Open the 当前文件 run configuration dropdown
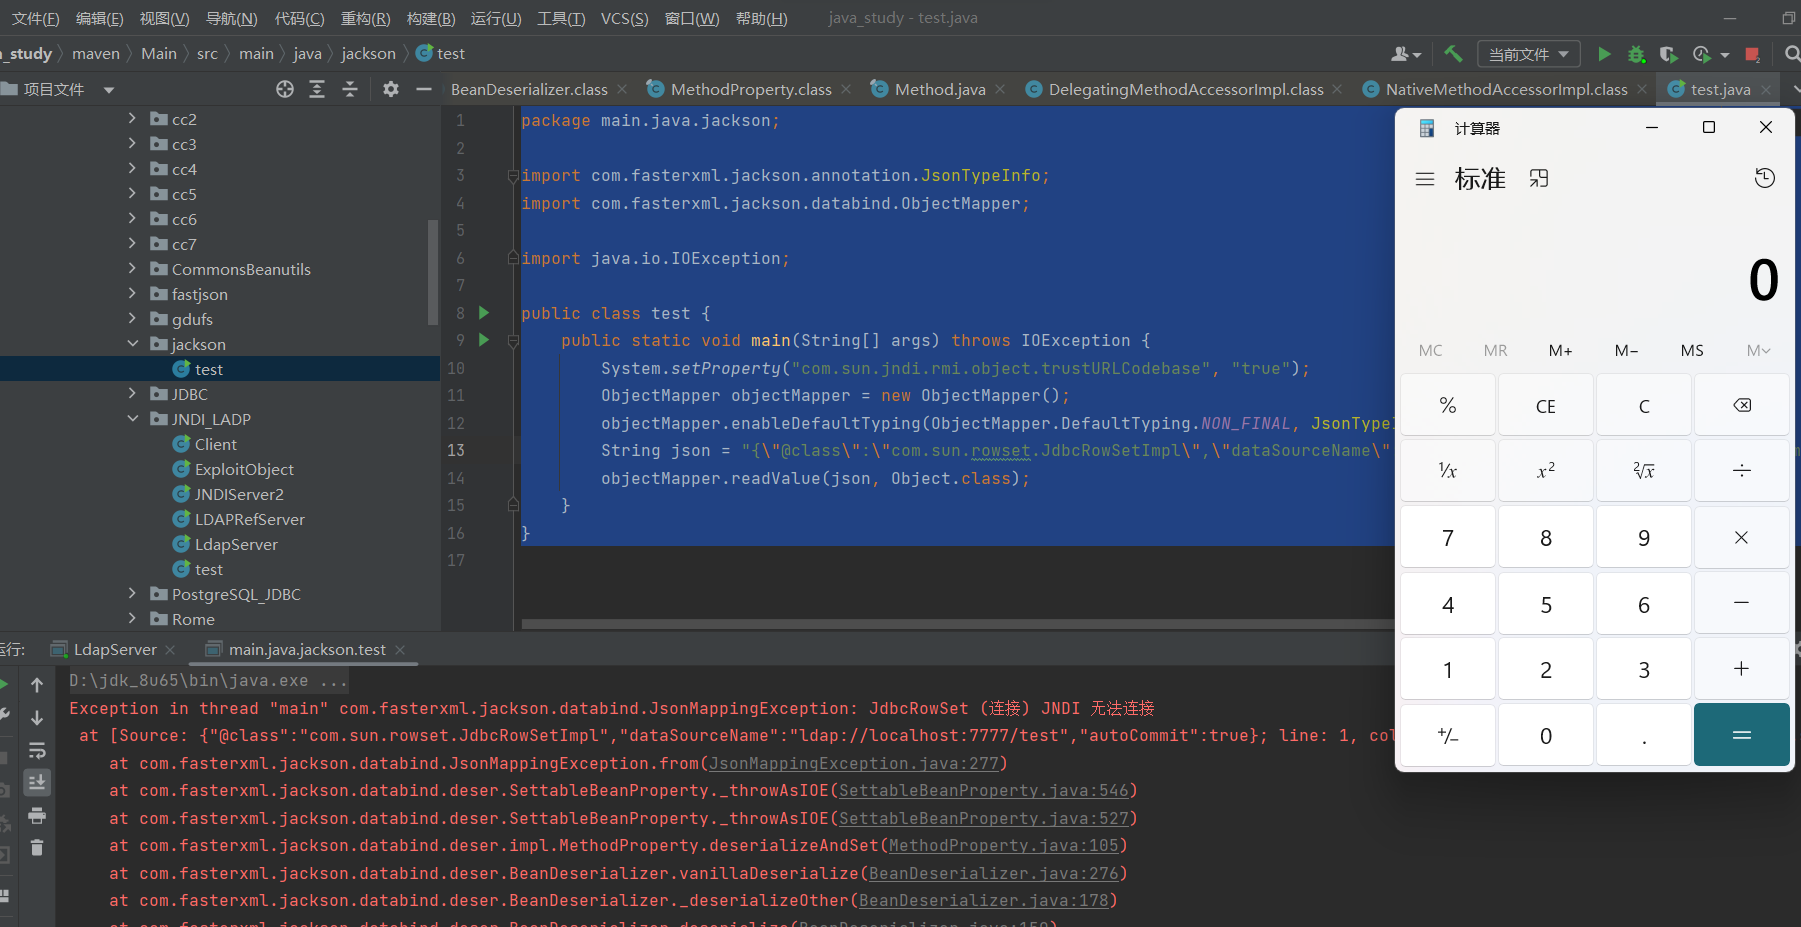 1529,54
